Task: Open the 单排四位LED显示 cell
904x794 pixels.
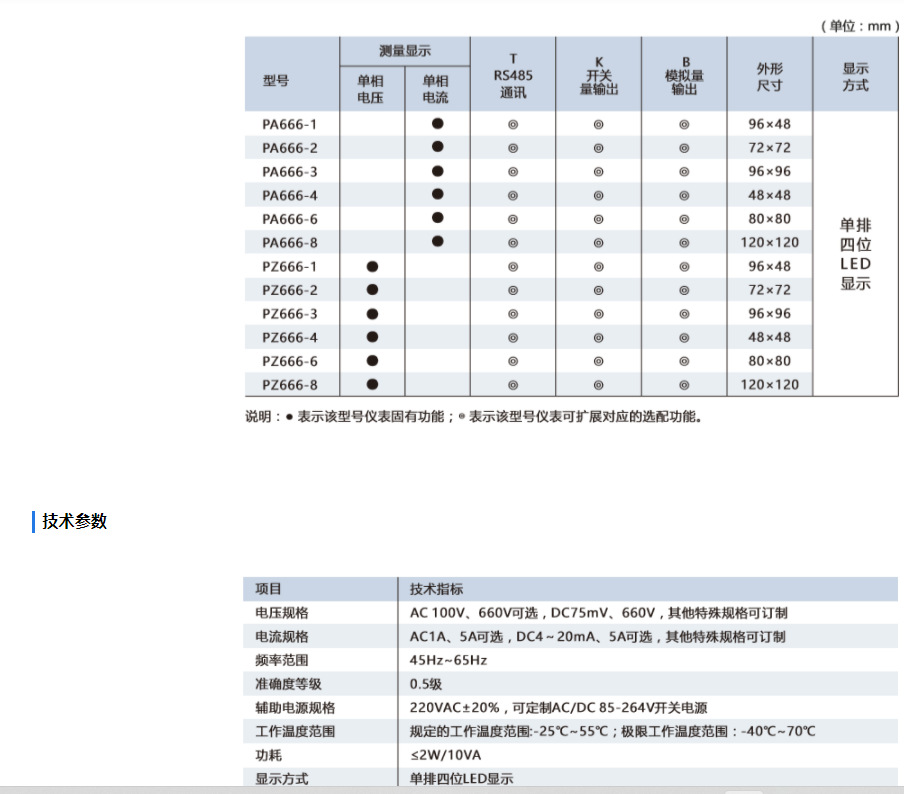Action: [x=855, y=253]
